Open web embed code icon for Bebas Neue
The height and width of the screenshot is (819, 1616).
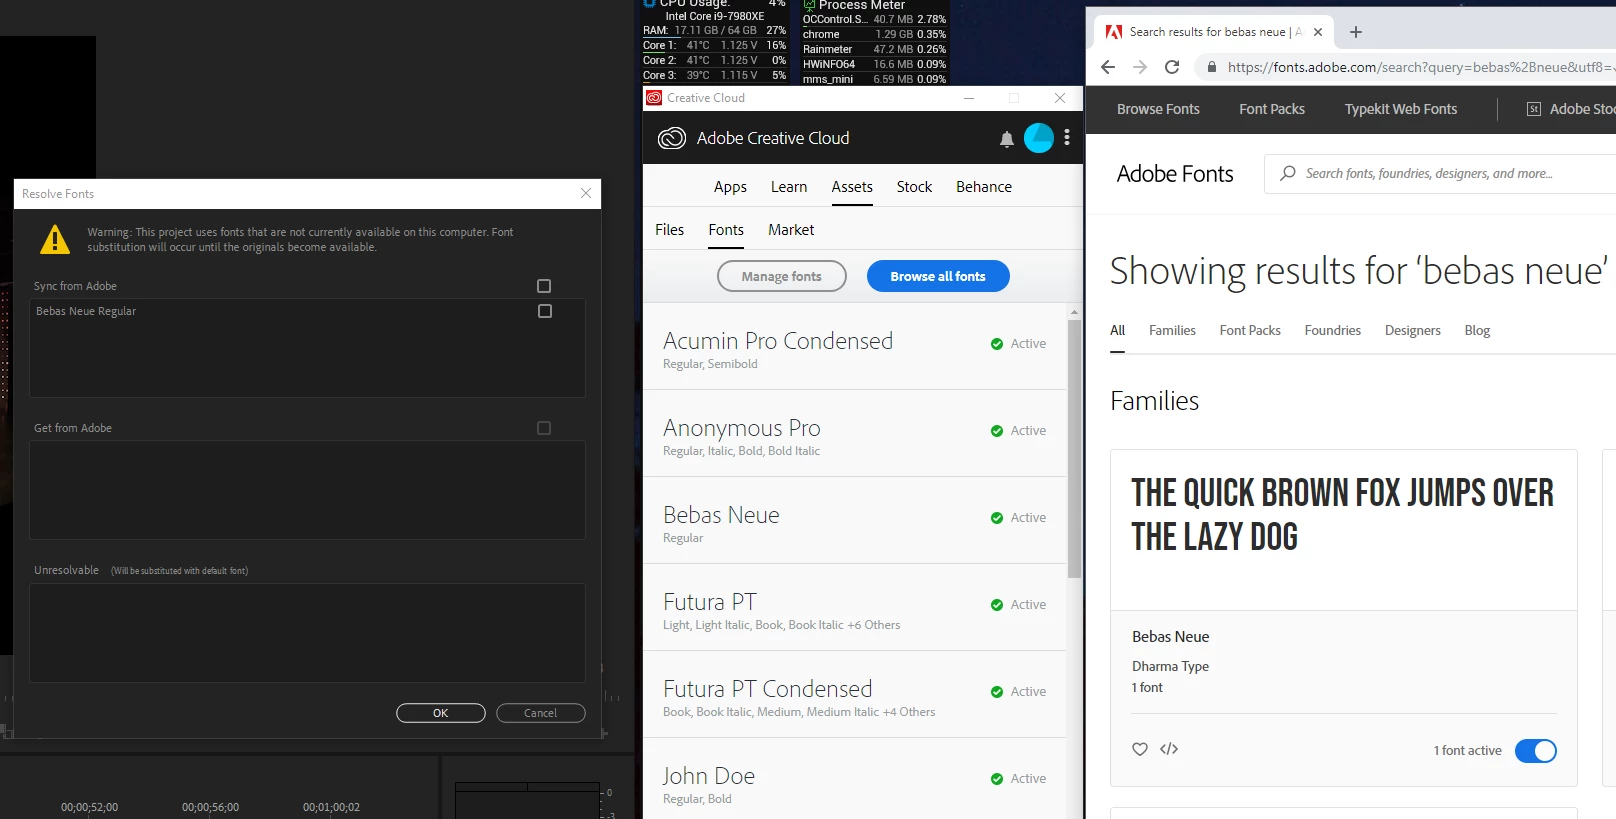coord(1169,749)
